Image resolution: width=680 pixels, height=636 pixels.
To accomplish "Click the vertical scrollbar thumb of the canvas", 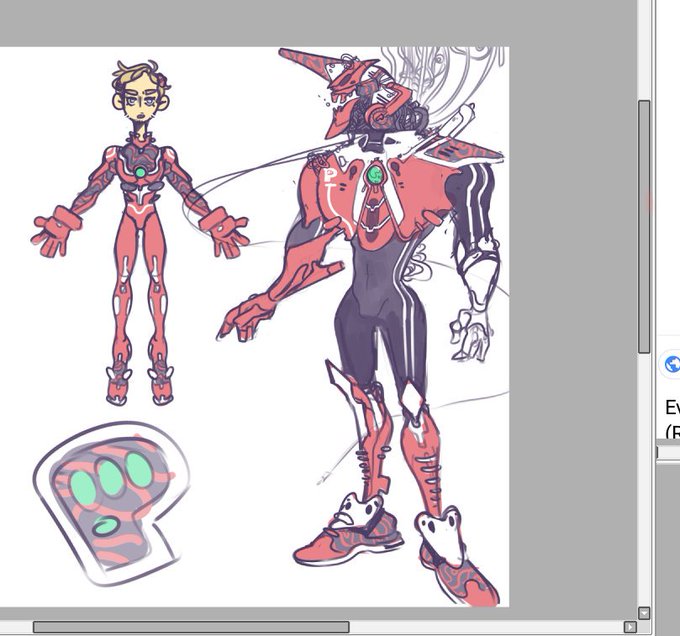I will tap(644, 227).
